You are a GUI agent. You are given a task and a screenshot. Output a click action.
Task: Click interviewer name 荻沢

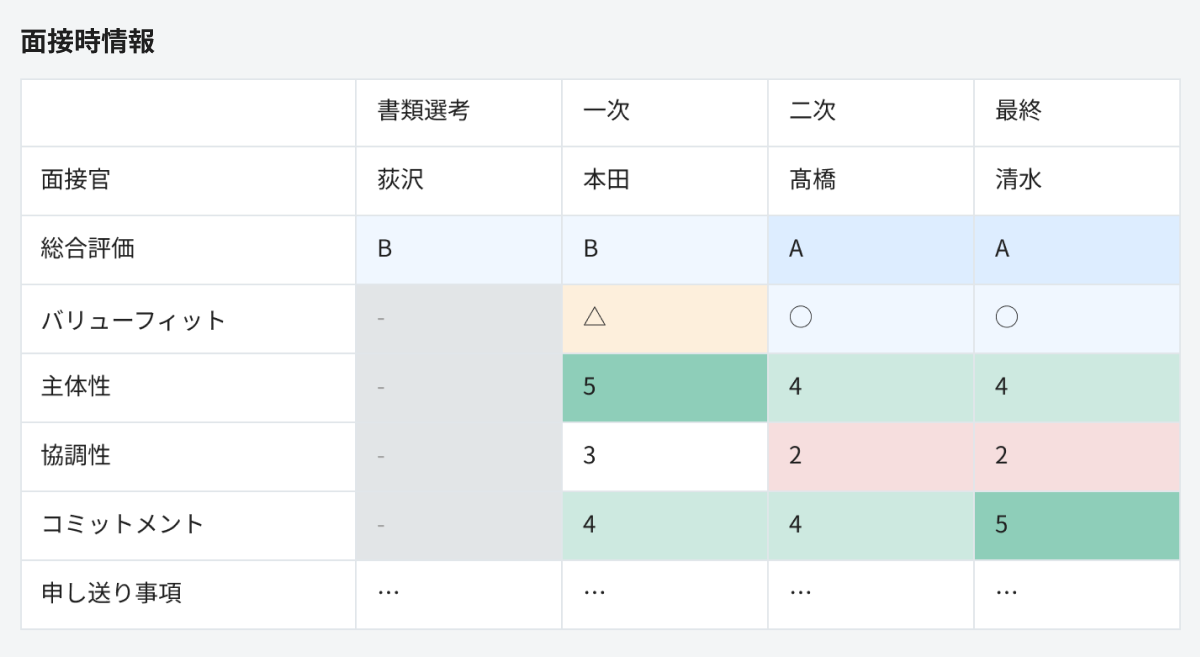click(x=400, y=180)
